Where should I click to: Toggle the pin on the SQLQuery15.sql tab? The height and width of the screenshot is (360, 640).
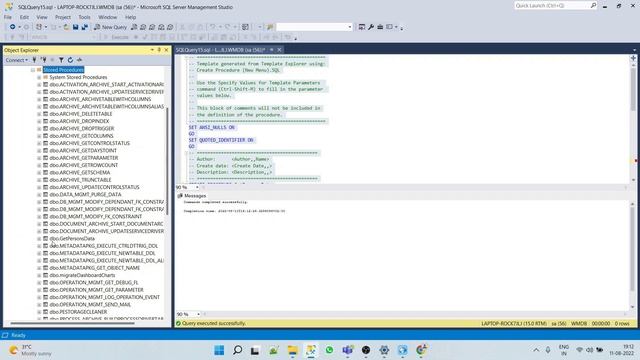pos(271,50)
